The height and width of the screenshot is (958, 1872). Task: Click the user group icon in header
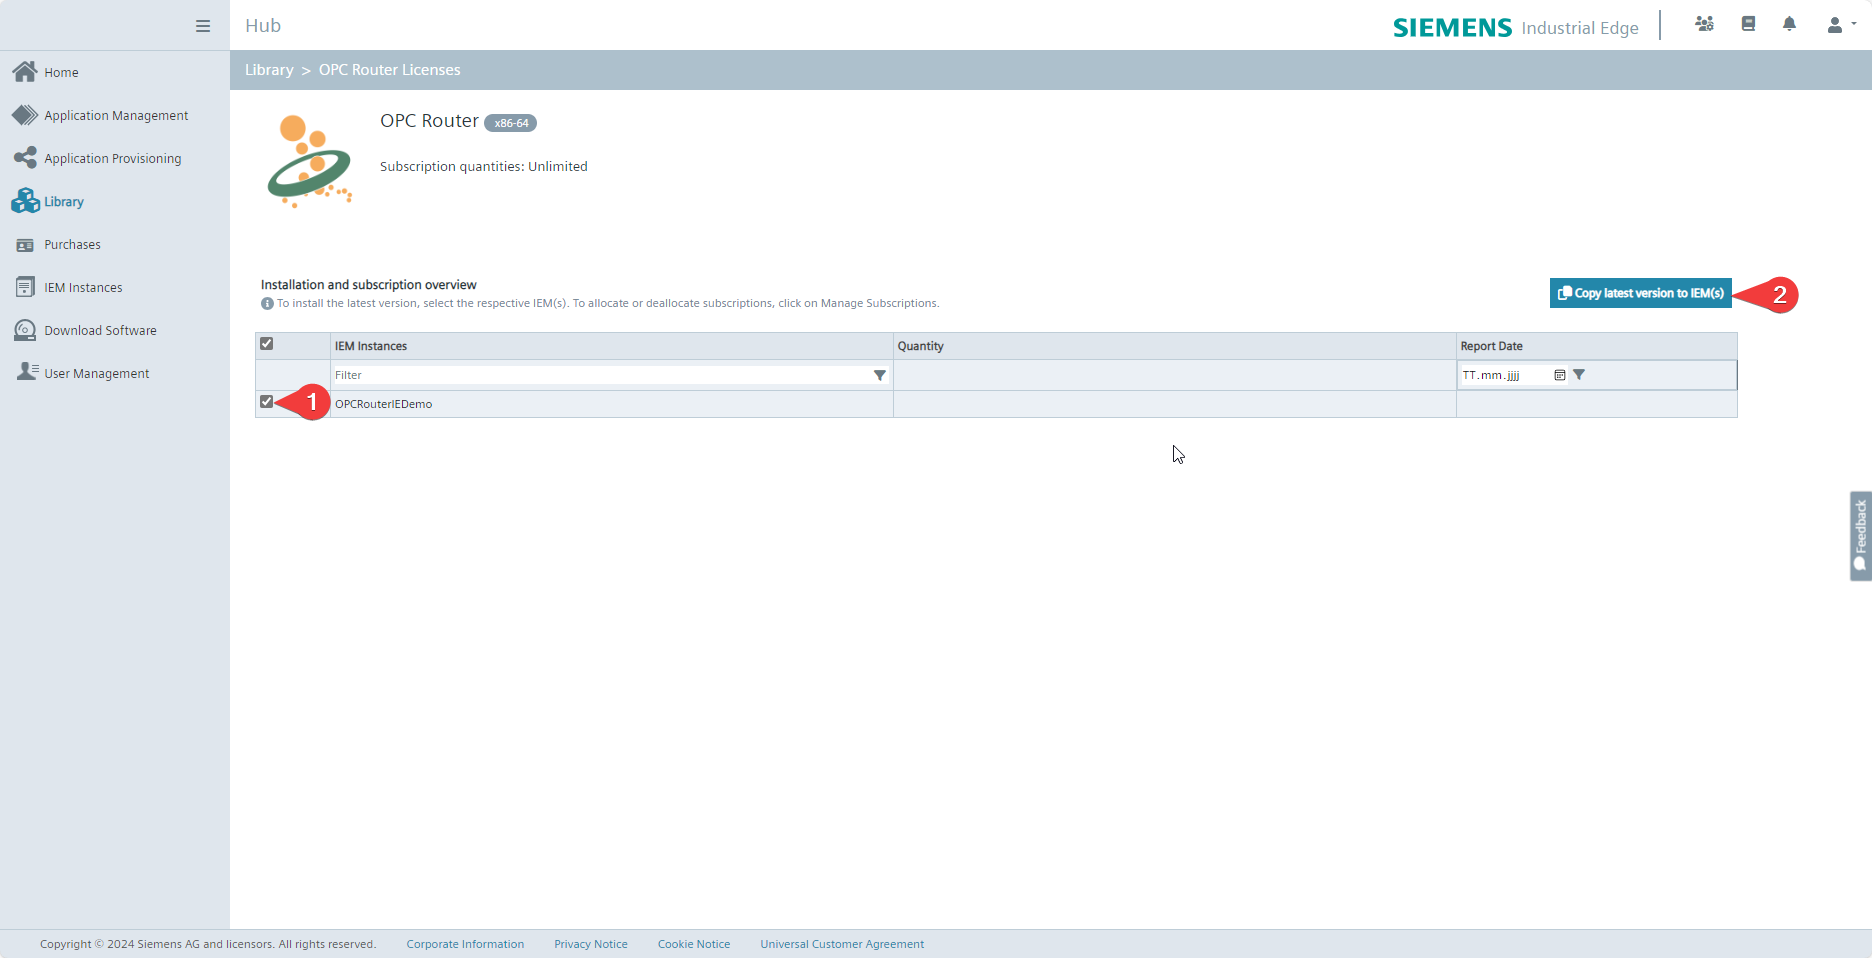coord(1704,24)
